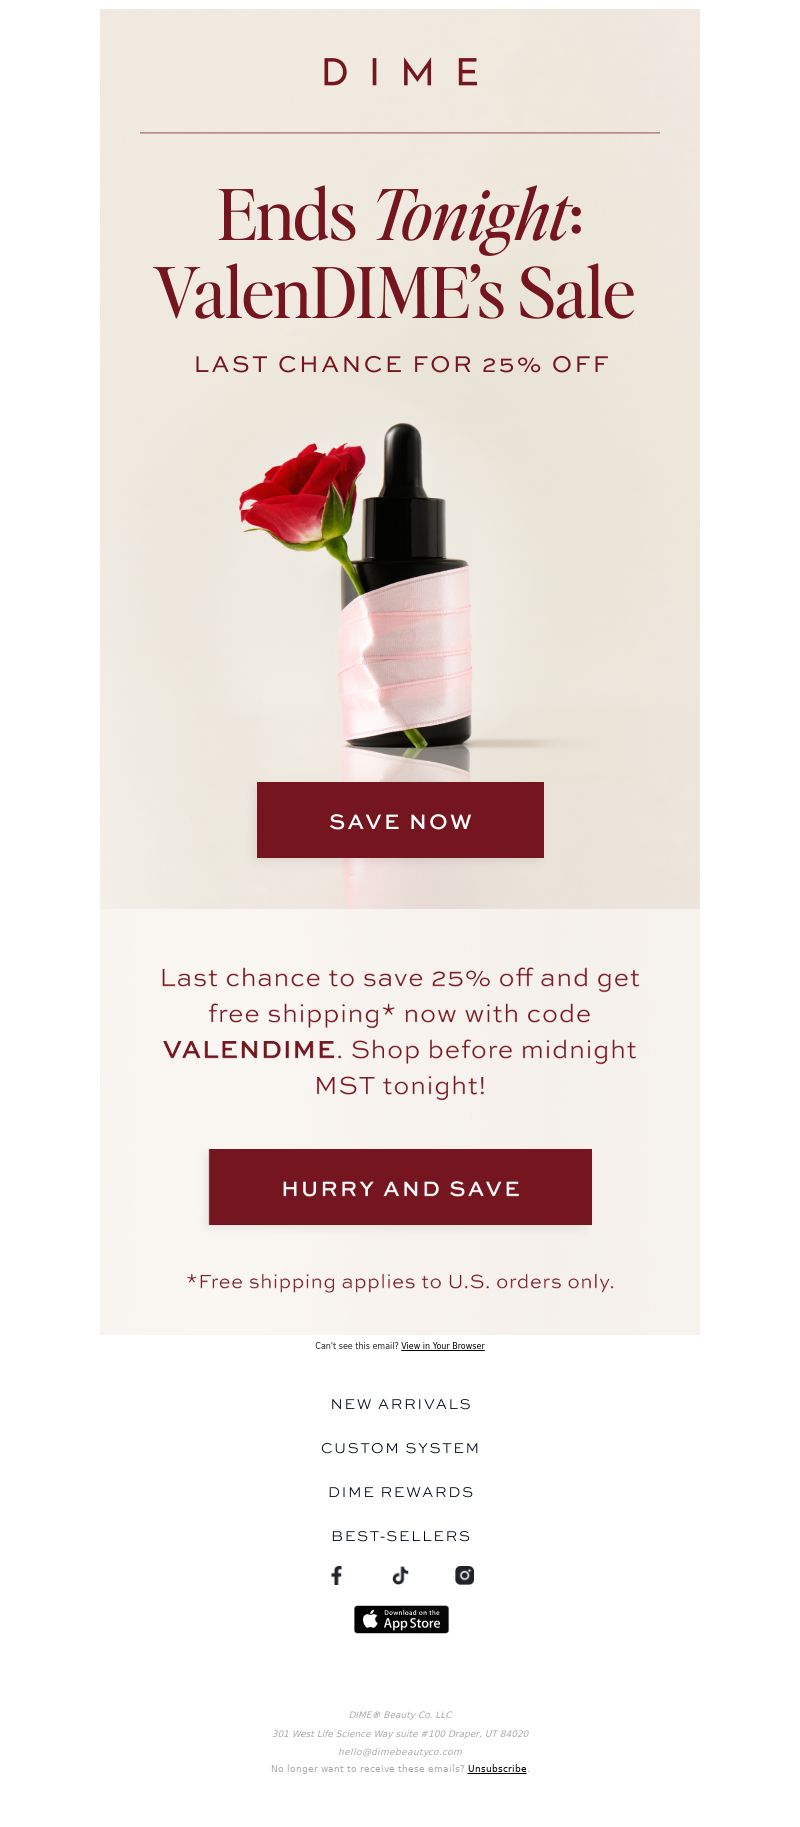Open View in Your Browser link
Viewport: 800px width, 1827px height.
[x=443, y=1346]
